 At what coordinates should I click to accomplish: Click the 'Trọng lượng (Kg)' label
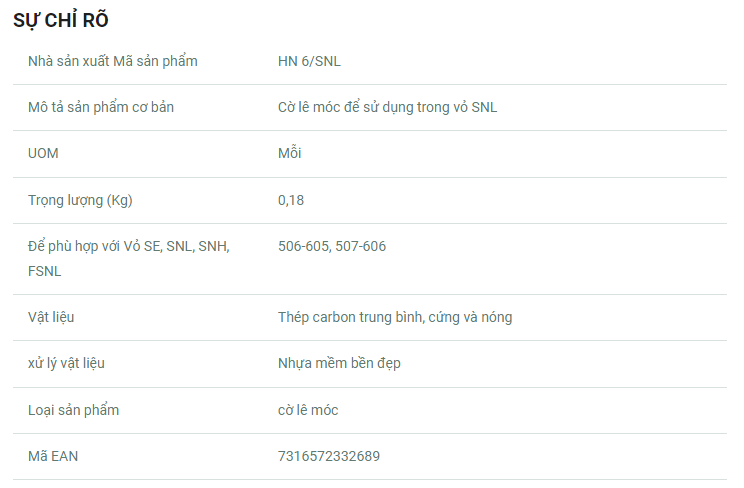[80, 200]
